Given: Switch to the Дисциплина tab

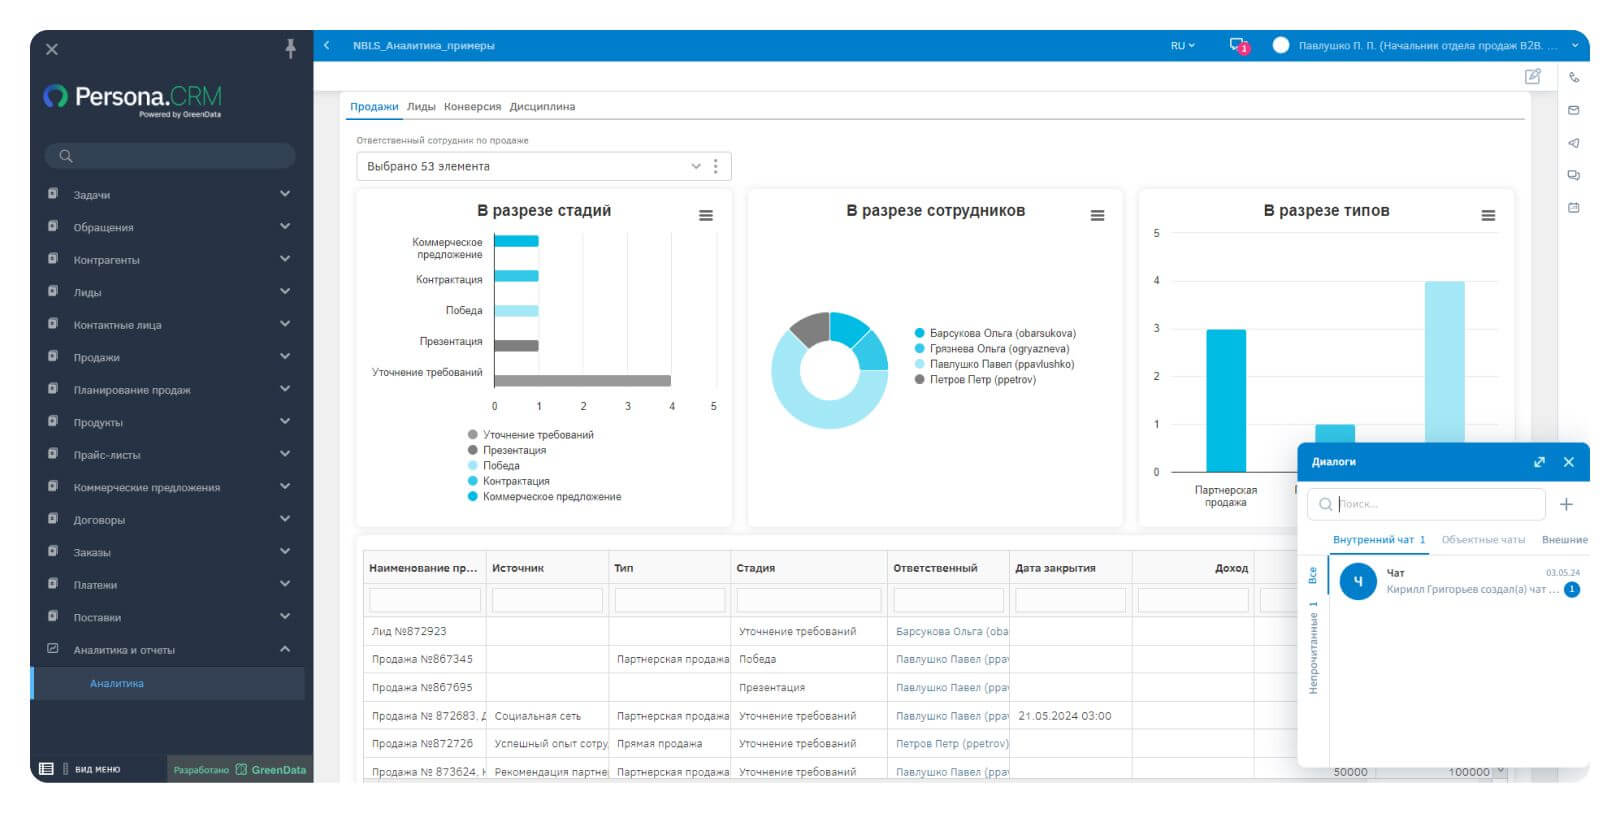Looking at the screenshot, I should tap(542, 106).
